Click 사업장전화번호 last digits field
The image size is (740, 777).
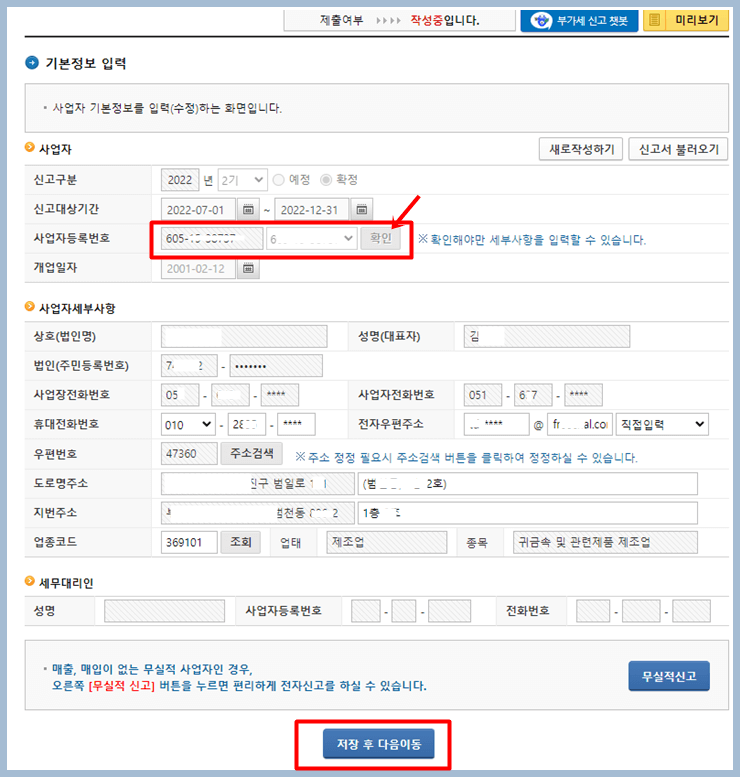pos(280,395)
